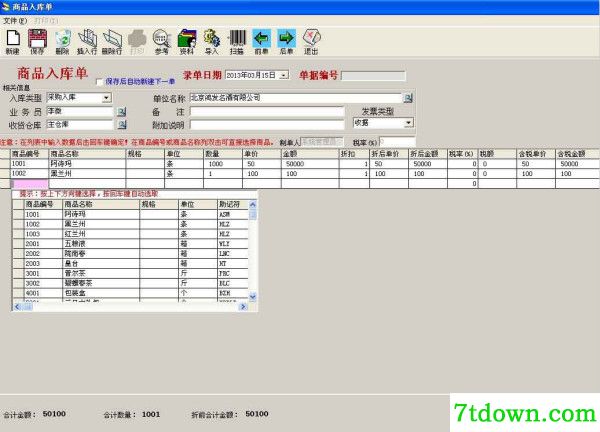Go to next order with 后单 arrow
Viewport: 600px width, 432px height.
(287, 41)
